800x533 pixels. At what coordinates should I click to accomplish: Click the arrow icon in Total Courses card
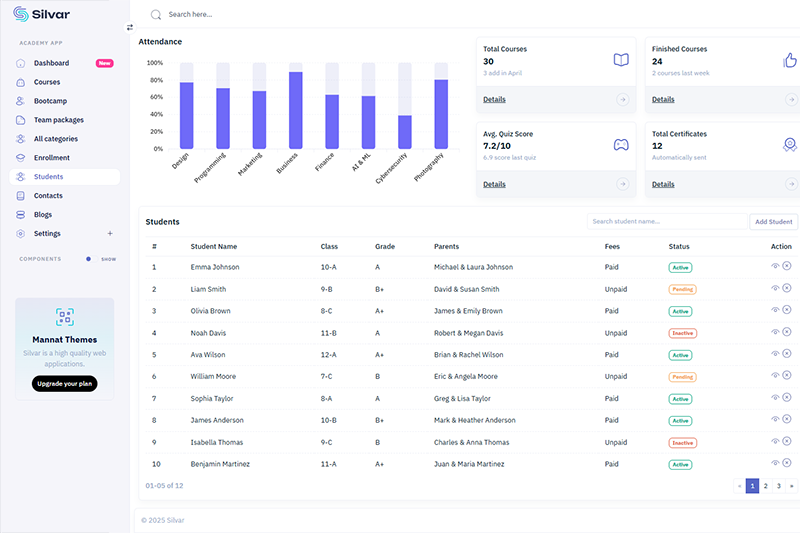623,100
